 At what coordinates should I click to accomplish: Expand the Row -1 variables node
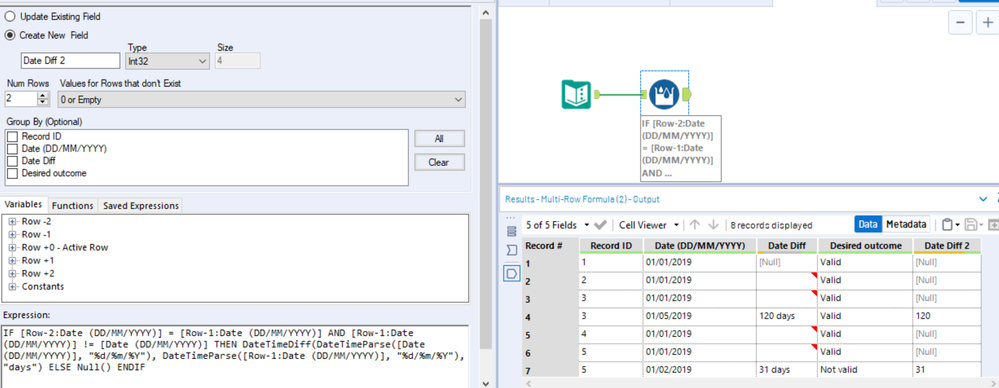[12, 234]
